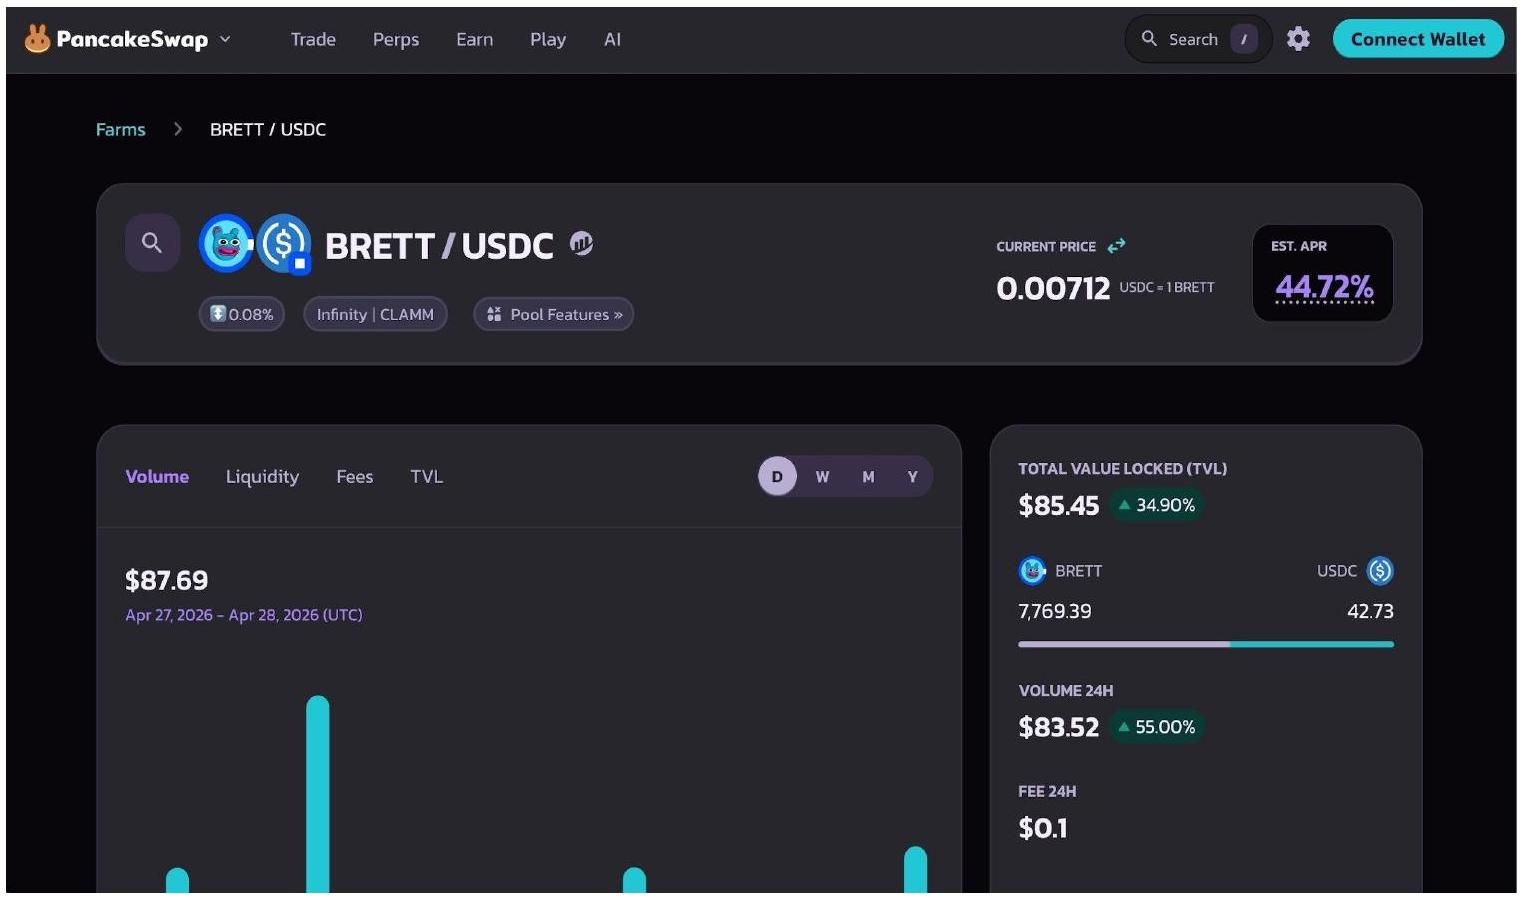This screenshot has width=1520, height=897.
Task: Click the pool search magnifier button
Action: (x=152, y=242)
